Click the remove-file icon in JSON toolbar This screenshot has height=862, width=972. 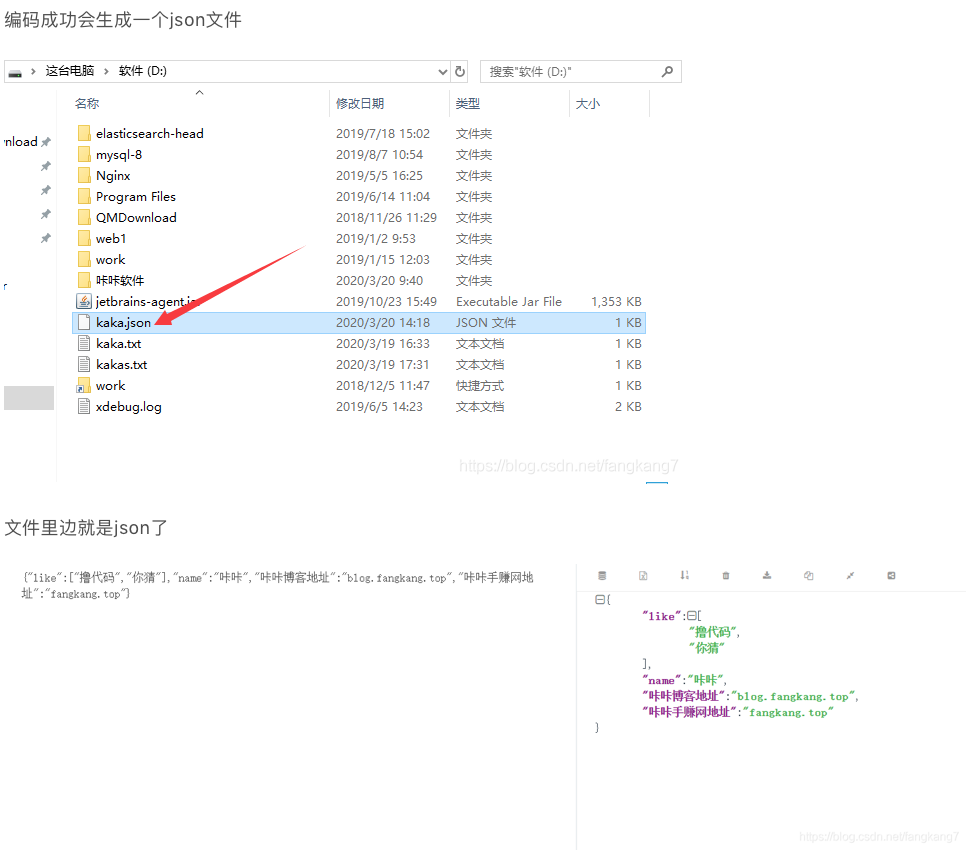644,576
